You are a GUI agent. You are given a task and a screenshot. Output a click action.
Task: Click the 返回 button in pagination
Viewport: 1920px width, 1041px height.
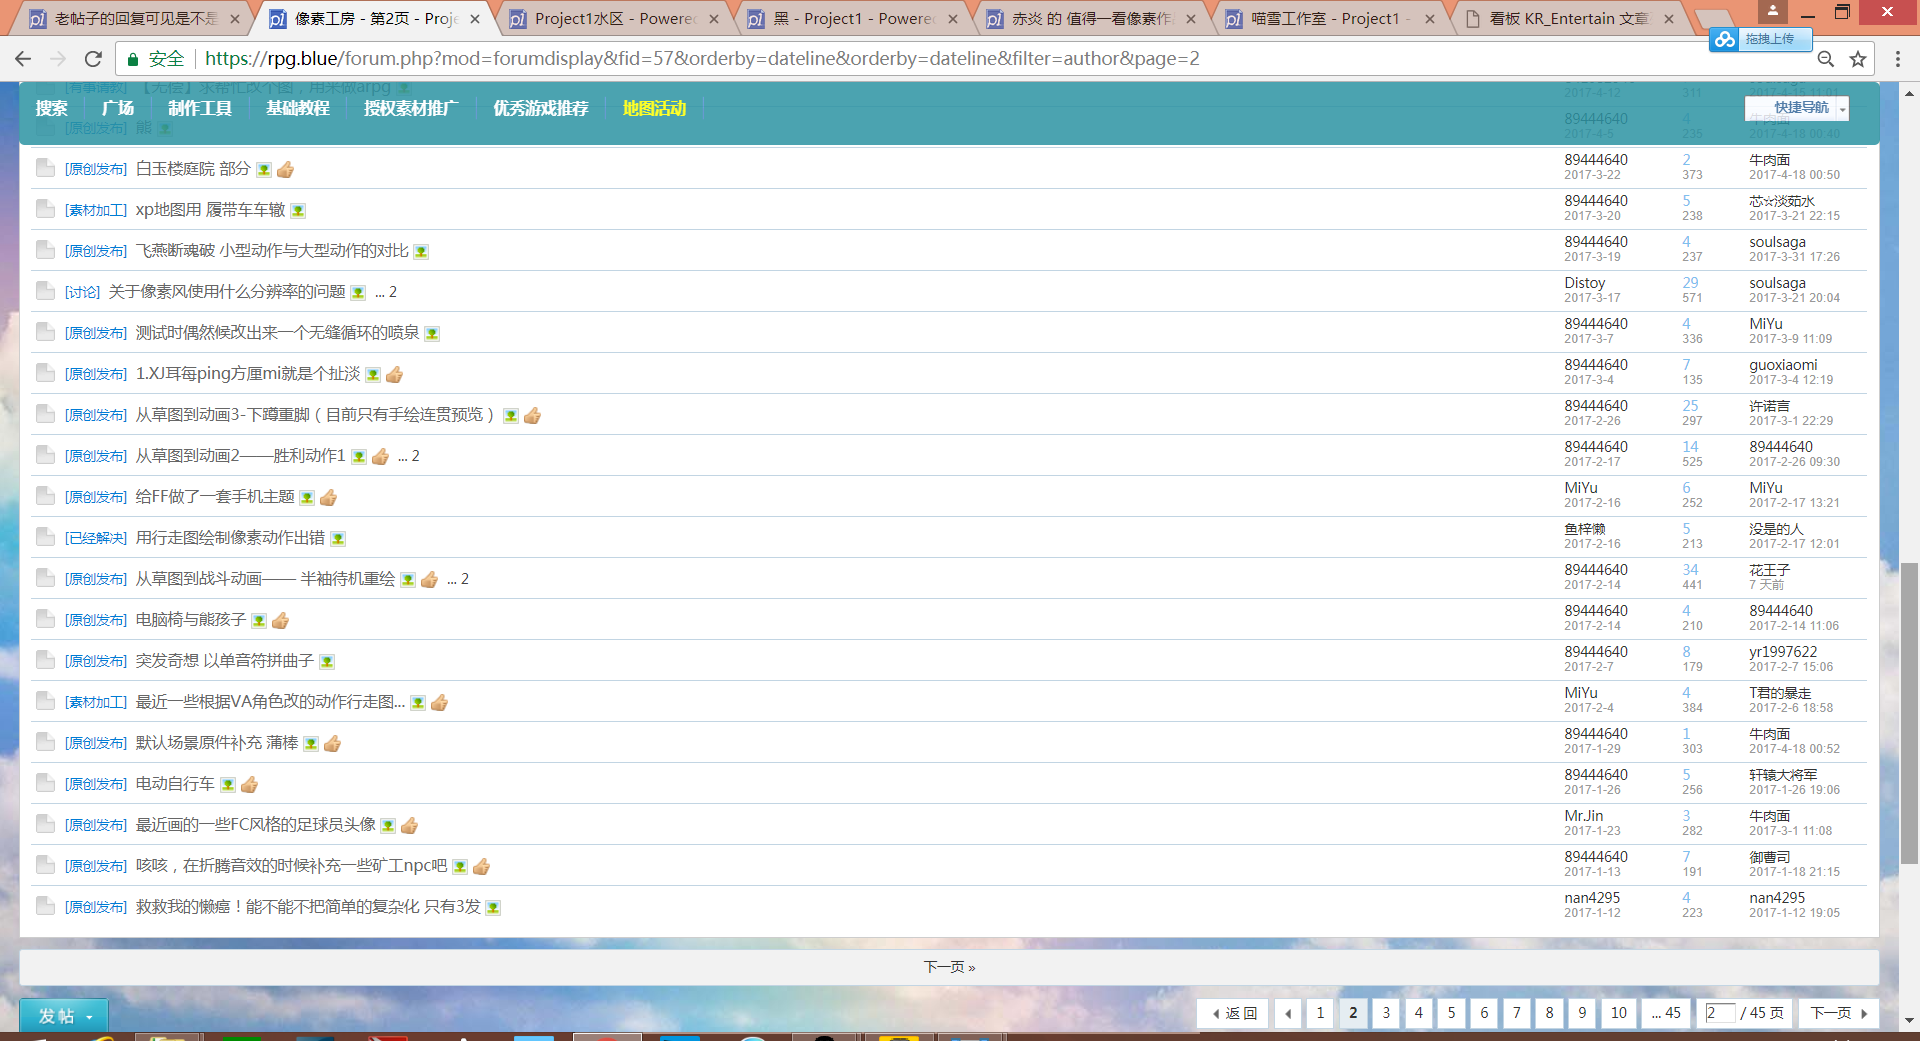click(x=1234, y=1013)
